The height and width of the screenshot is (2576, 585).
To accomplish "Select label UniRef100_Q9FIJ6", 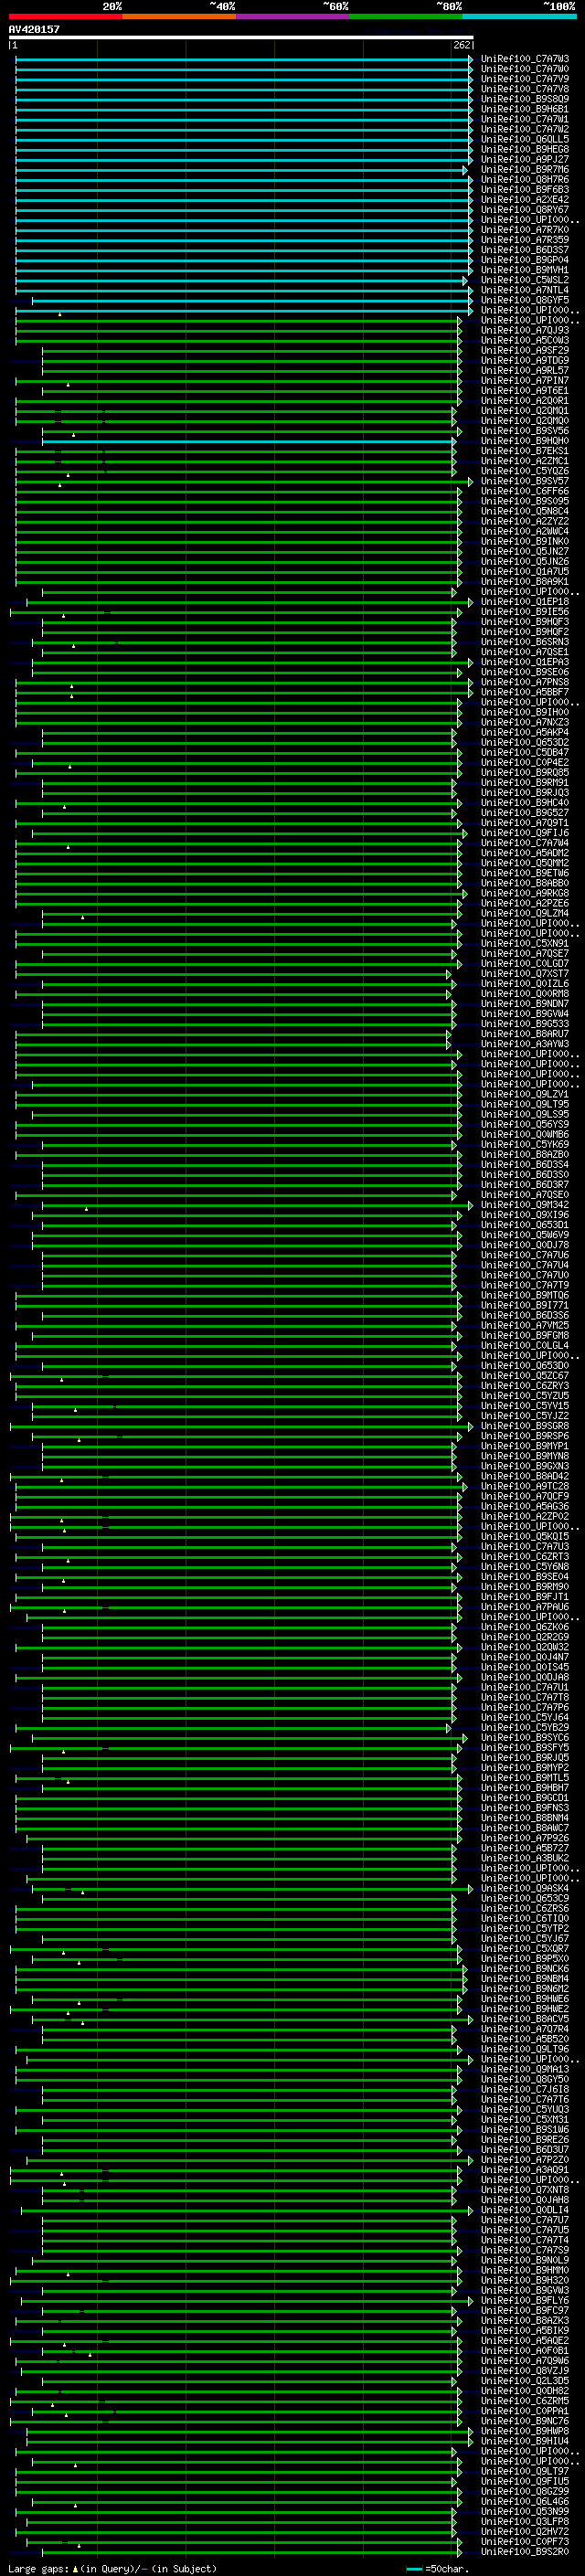I will pos(525,832).
